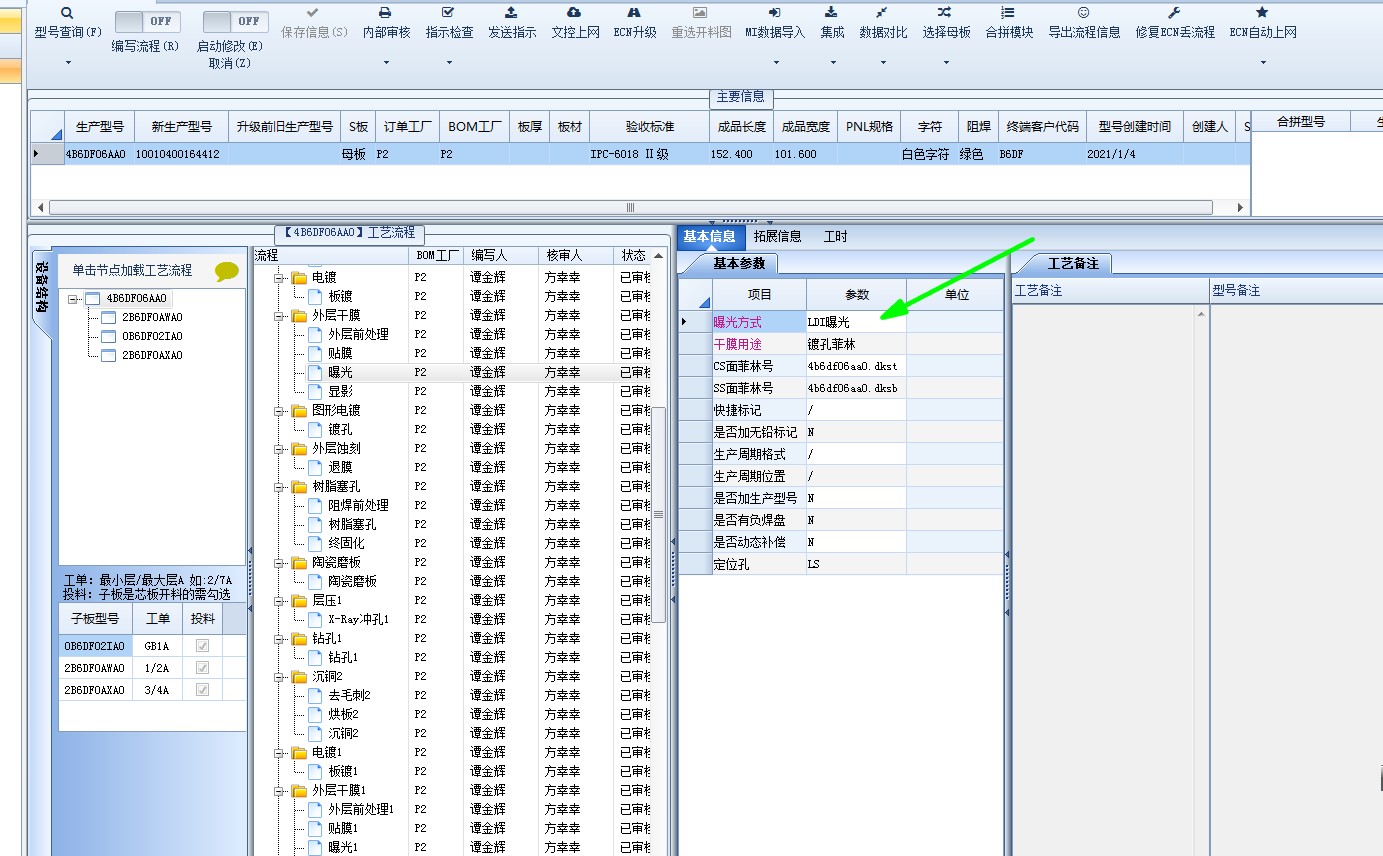Image resolution: width=1383 pixels, height=856 pixels.
Task: Click the 树脂塞孔 folder icon
Action: pos(299,486)
